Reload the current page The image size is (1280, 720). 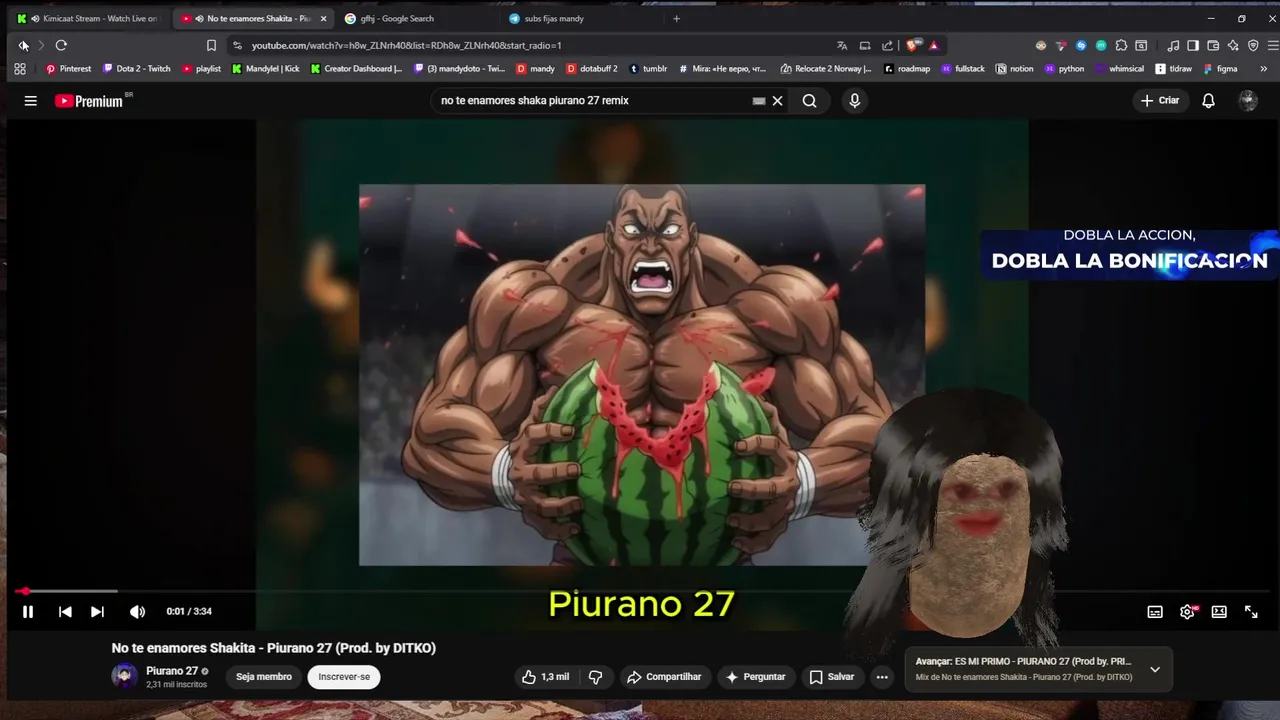[x=61, y=45]
